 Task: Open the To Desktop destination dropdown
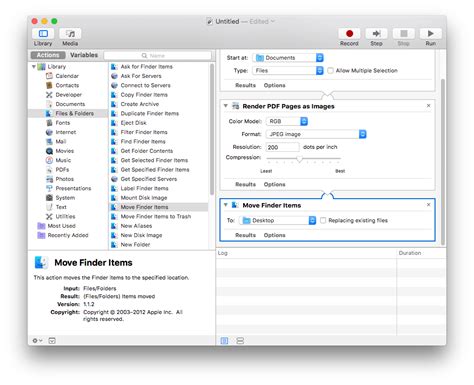[x=278, y=220]
